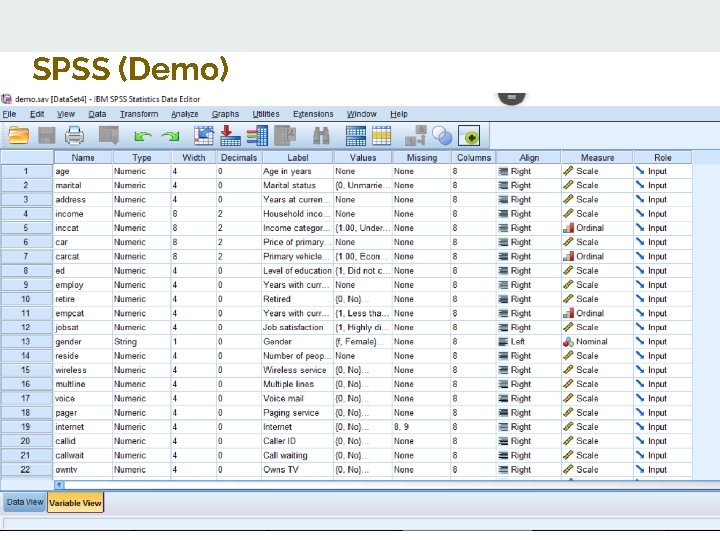
Task: Click the Insert cases icon
Action: click(x=355, y=136)
